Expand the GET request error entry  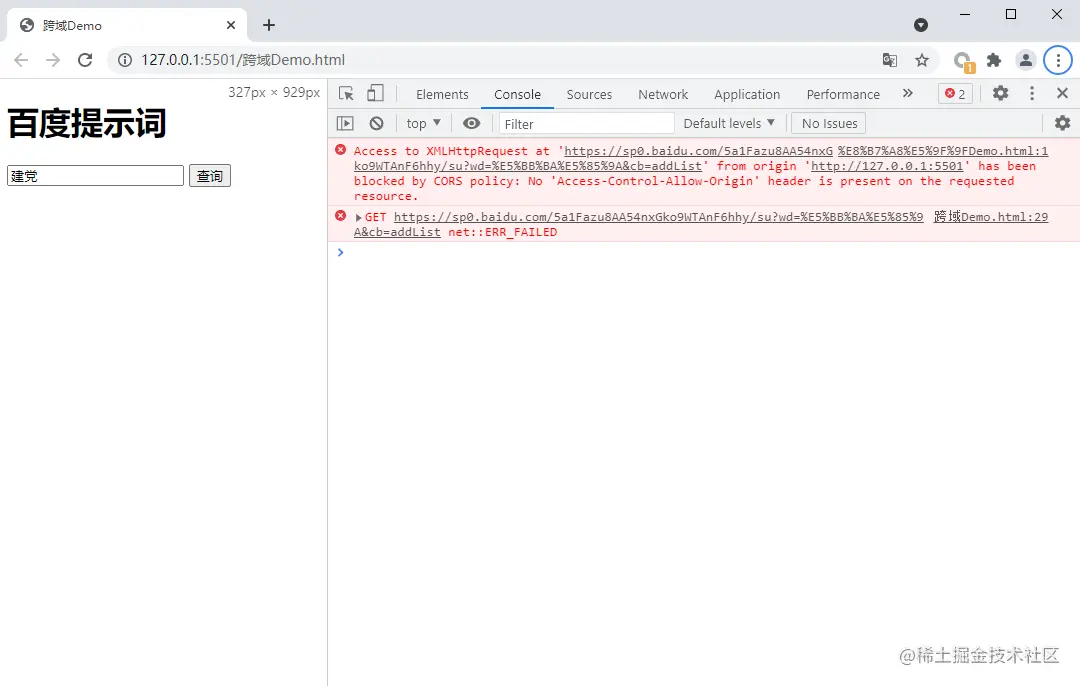[x=358, y=218]
